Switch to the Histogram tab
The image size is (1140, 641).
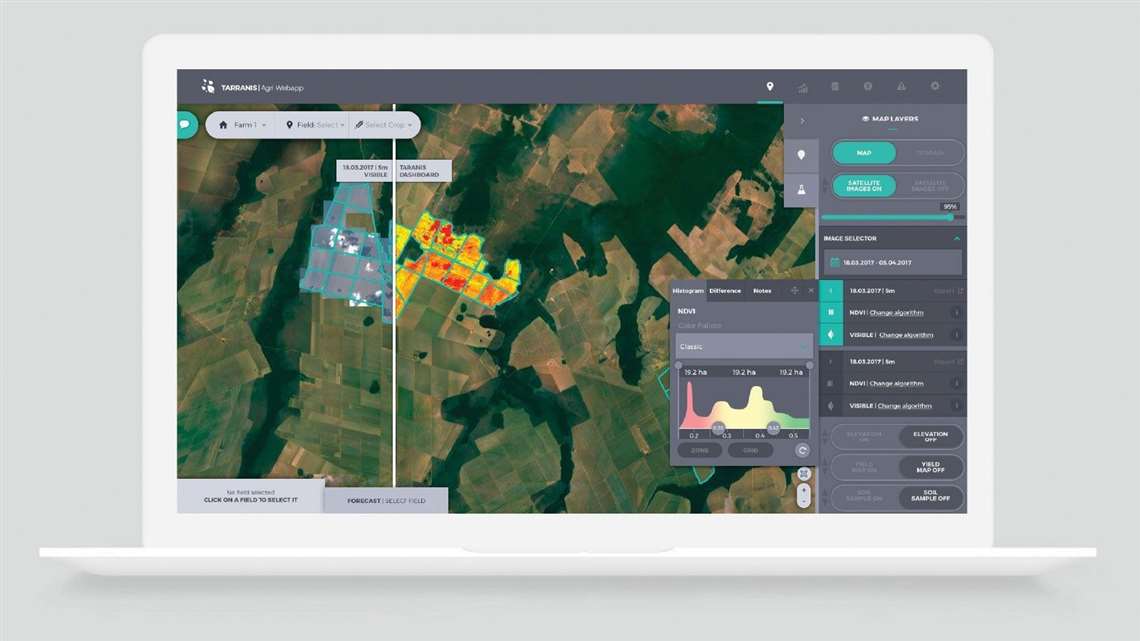(688, 291)
